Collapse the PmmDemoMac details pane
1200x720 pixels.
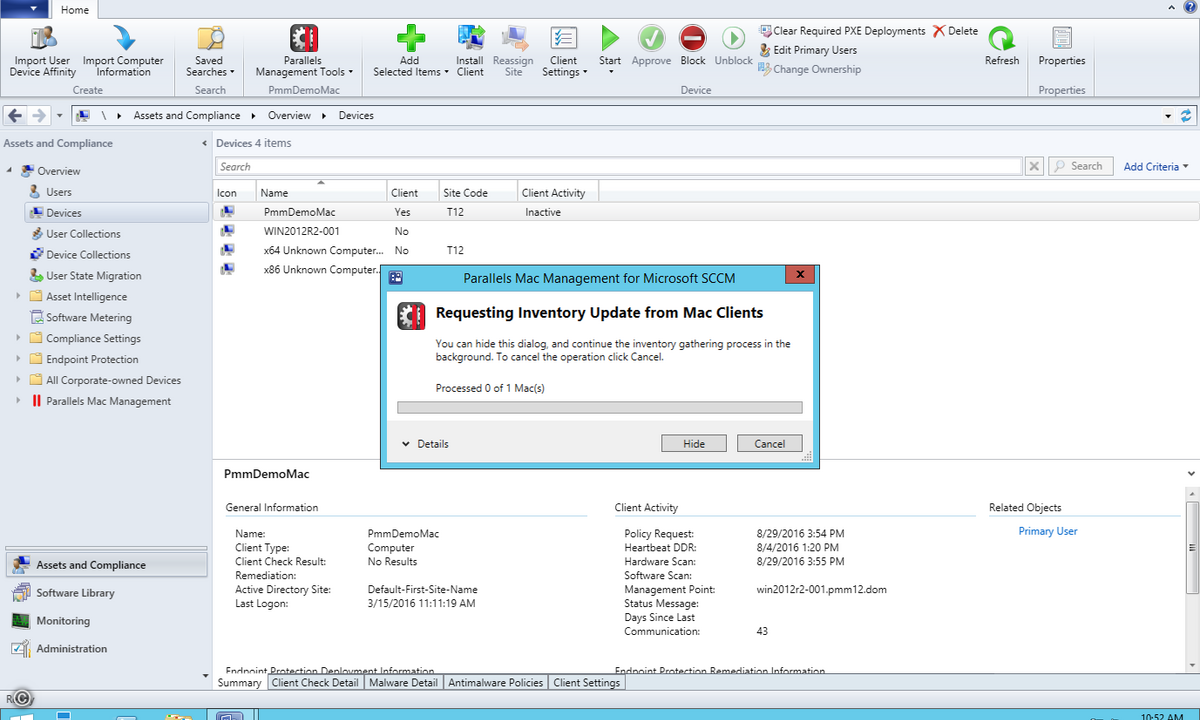1190,473
